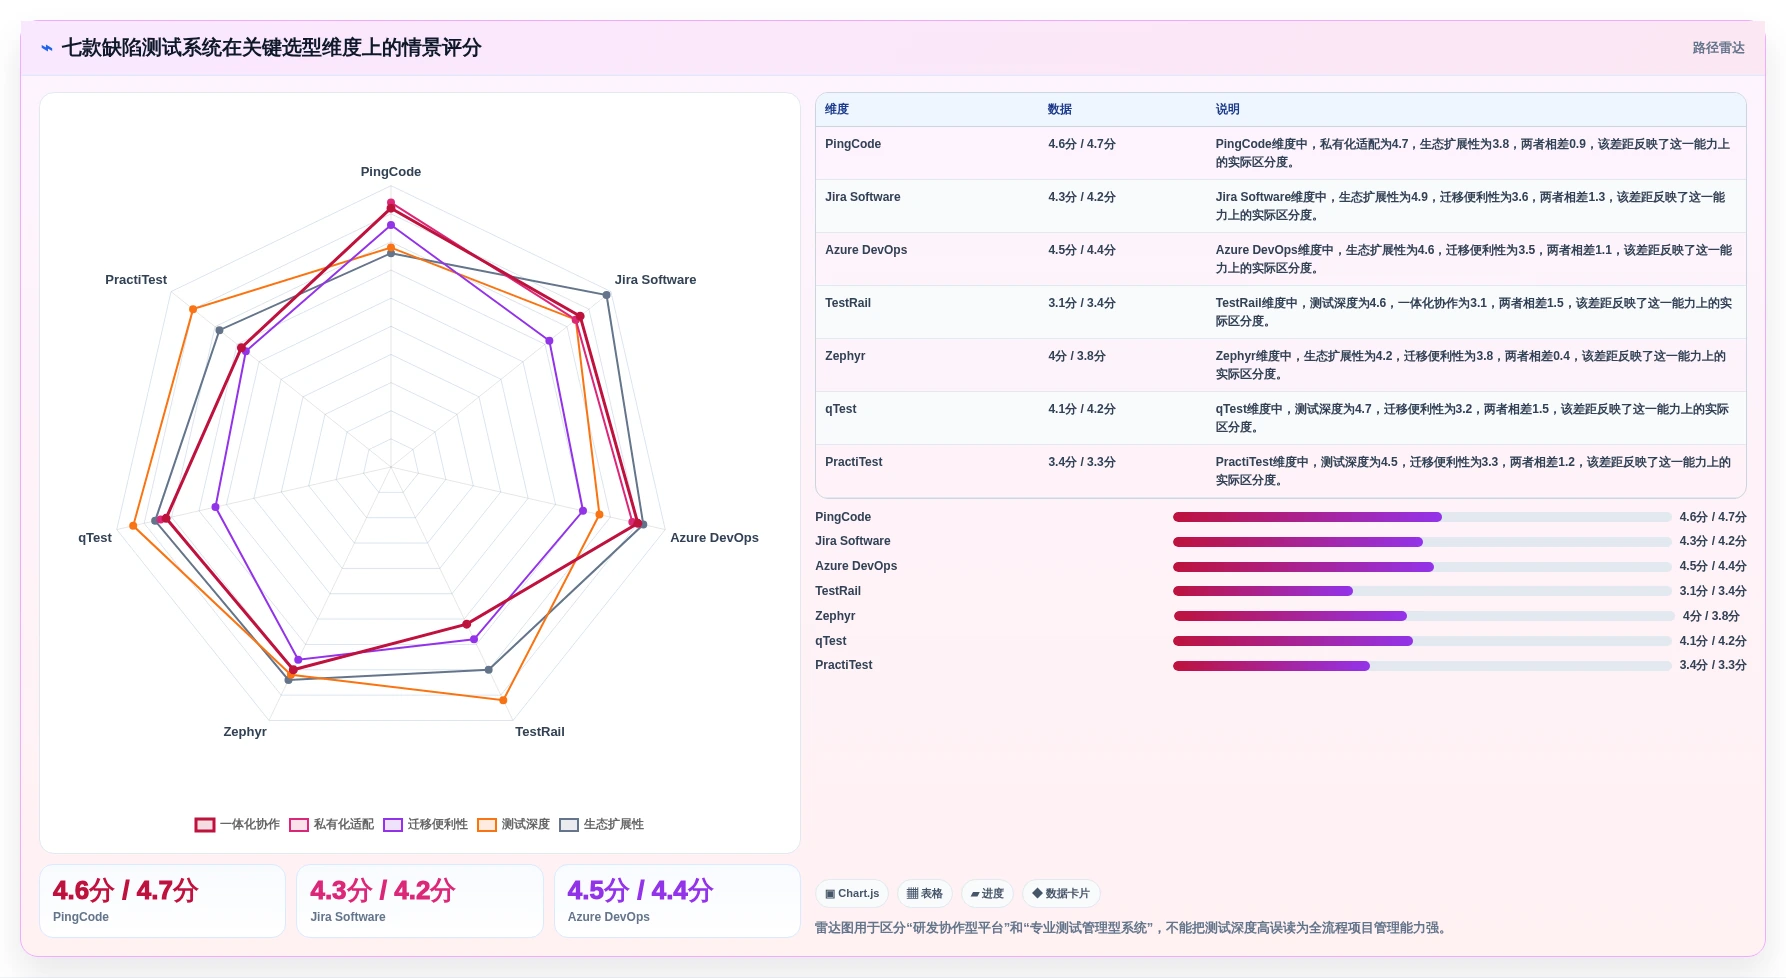This screenshot has height=978, width=1786.
Task: Click the 说明 column header
Action: (x=1228, y=109)
